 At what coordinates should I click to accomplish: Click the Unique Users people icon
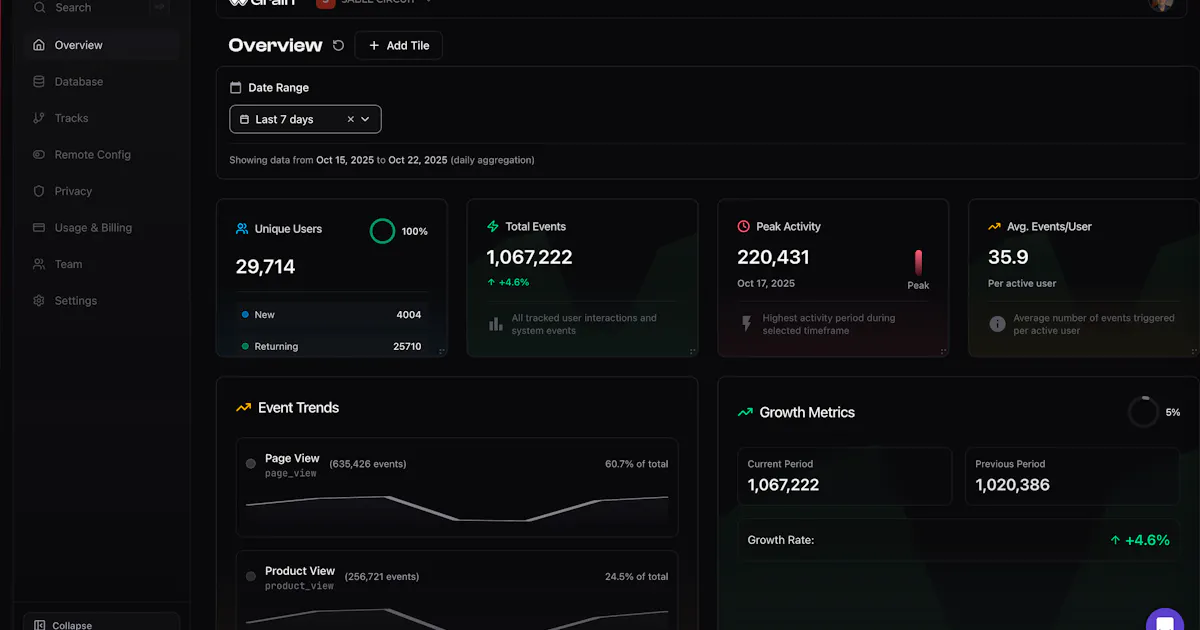(242, 229)
